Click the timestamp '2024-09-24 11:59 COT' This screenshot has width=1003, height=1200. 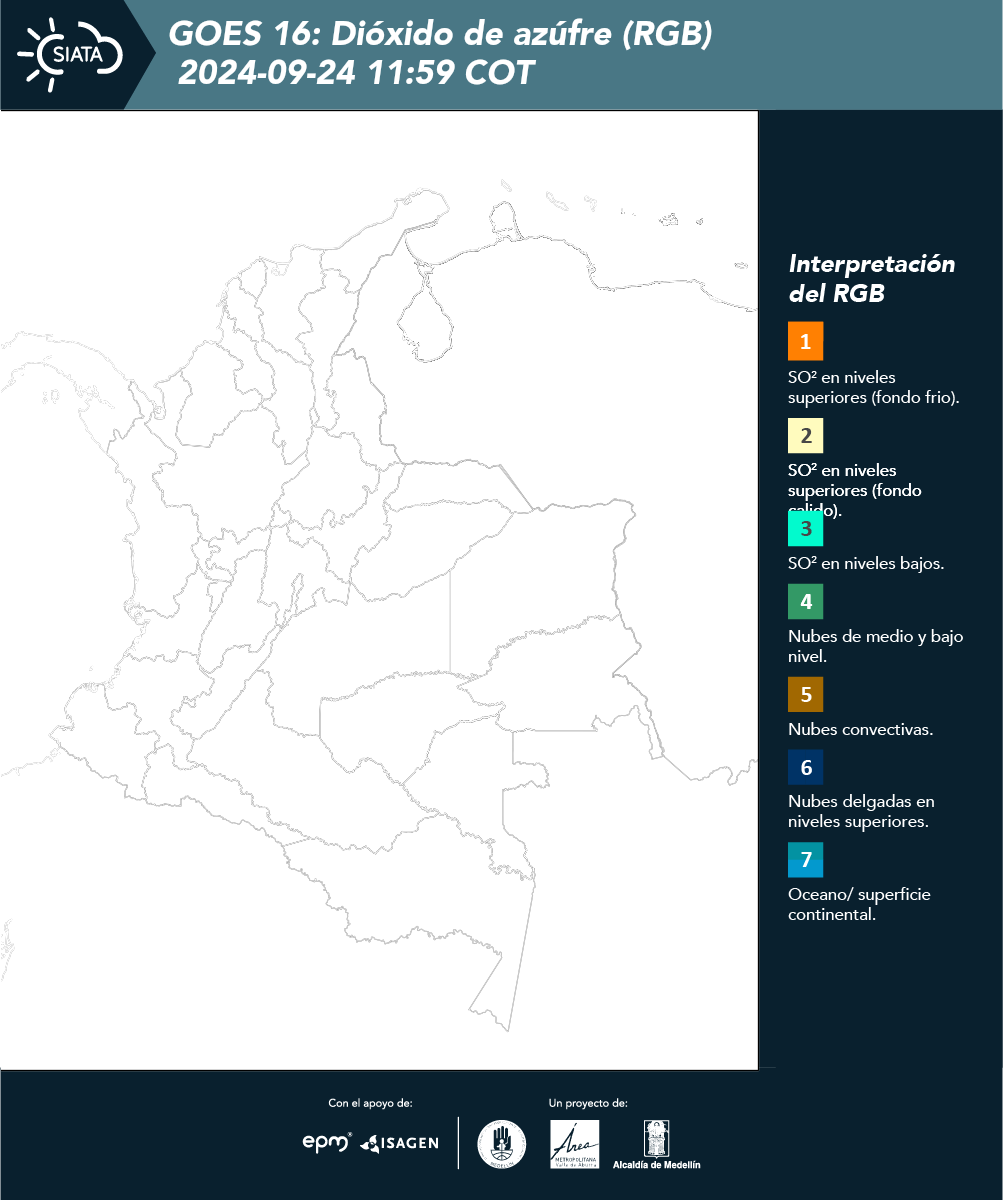[x=357, y=73]
